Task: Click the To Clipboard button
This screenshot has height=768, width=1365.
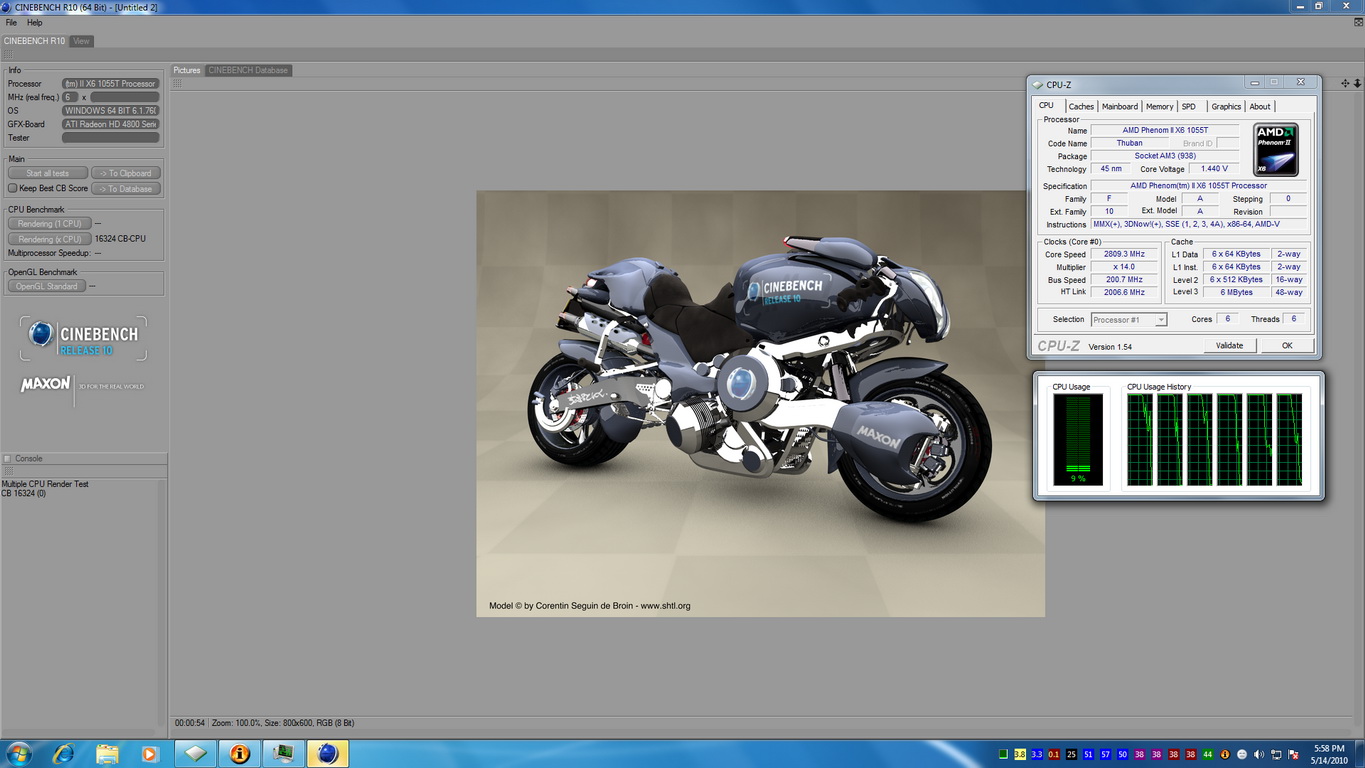Action: click(x=126, y=173)
